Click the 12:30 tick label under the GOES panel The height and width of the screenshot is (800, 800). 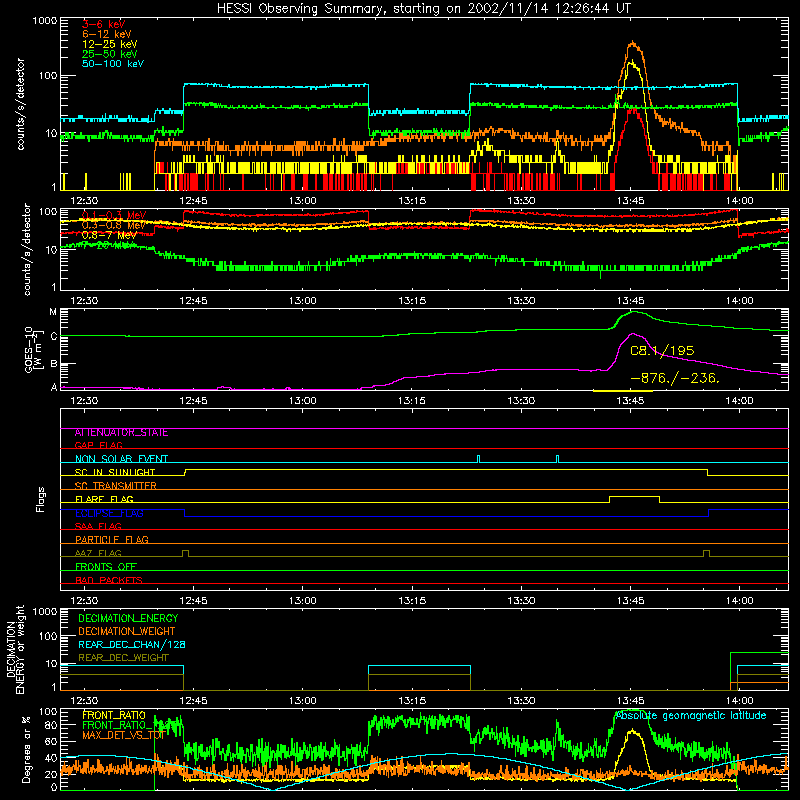84,401
